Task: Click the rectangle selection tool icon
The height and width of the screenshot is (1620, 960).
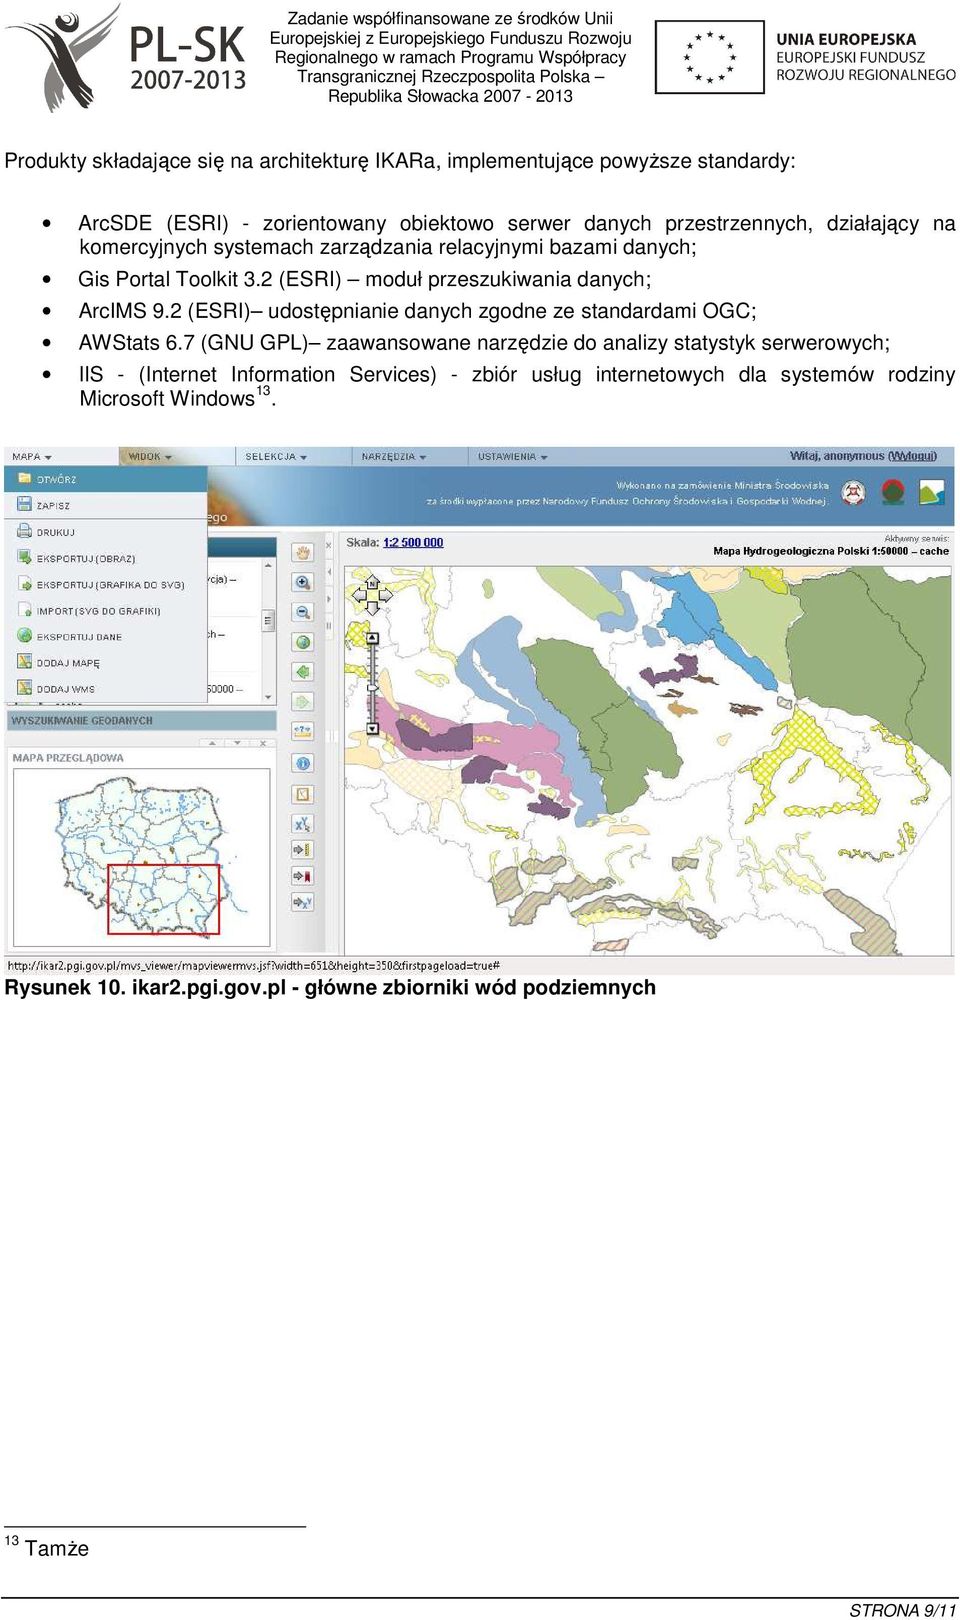Action: pos(303,794)
